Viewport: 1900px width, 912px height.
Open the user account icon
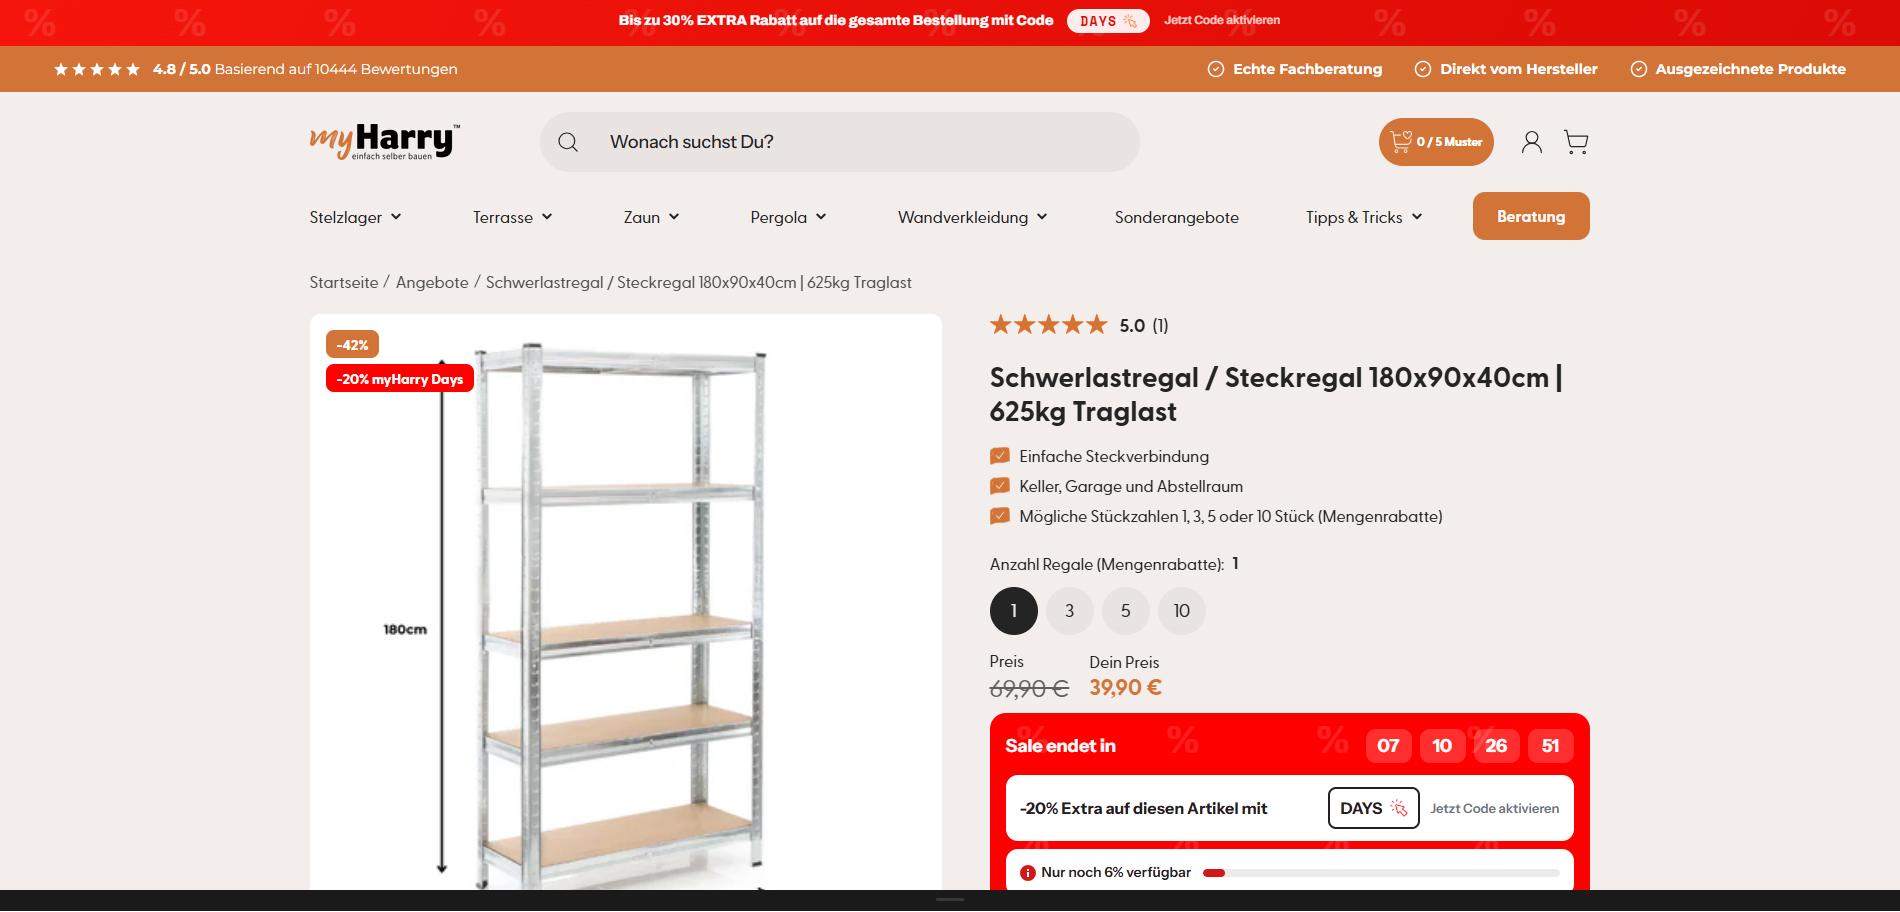tap(1531, 142)
